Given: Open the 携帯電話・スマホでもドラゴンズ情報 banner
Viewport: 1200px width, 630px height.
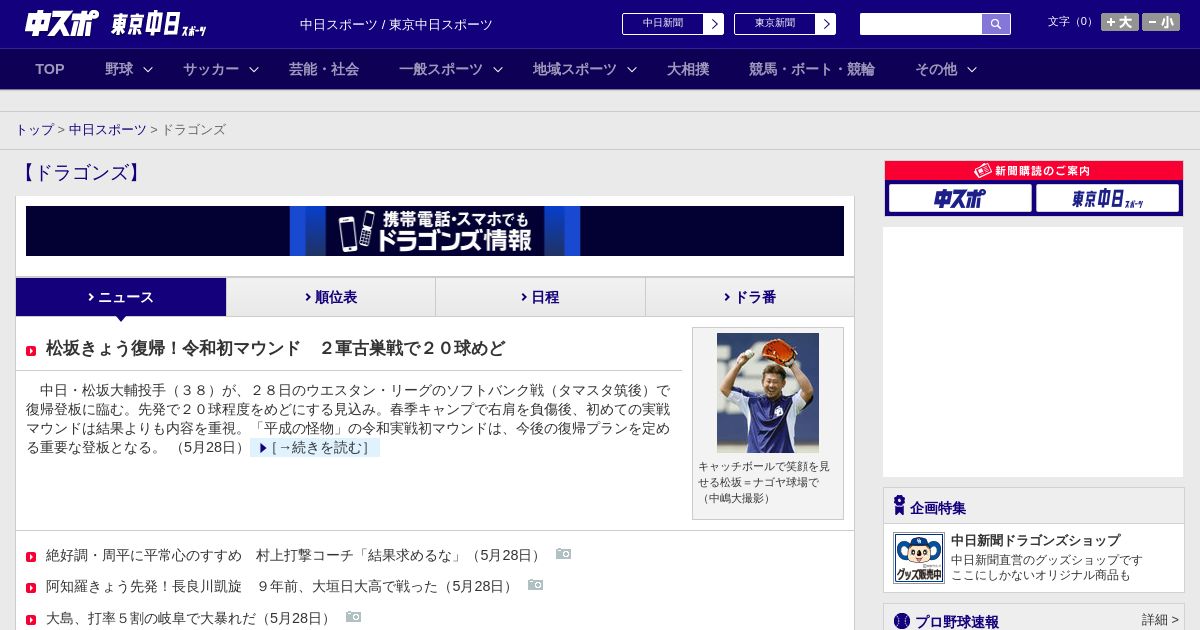Looking at the screenshot, I should 435,231.
